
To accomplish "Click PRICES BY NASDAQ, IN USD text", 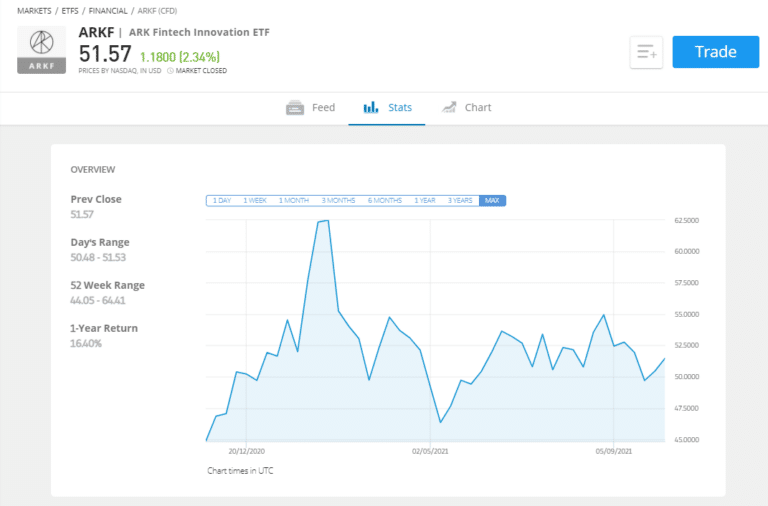I will click(x=120, y=71).
